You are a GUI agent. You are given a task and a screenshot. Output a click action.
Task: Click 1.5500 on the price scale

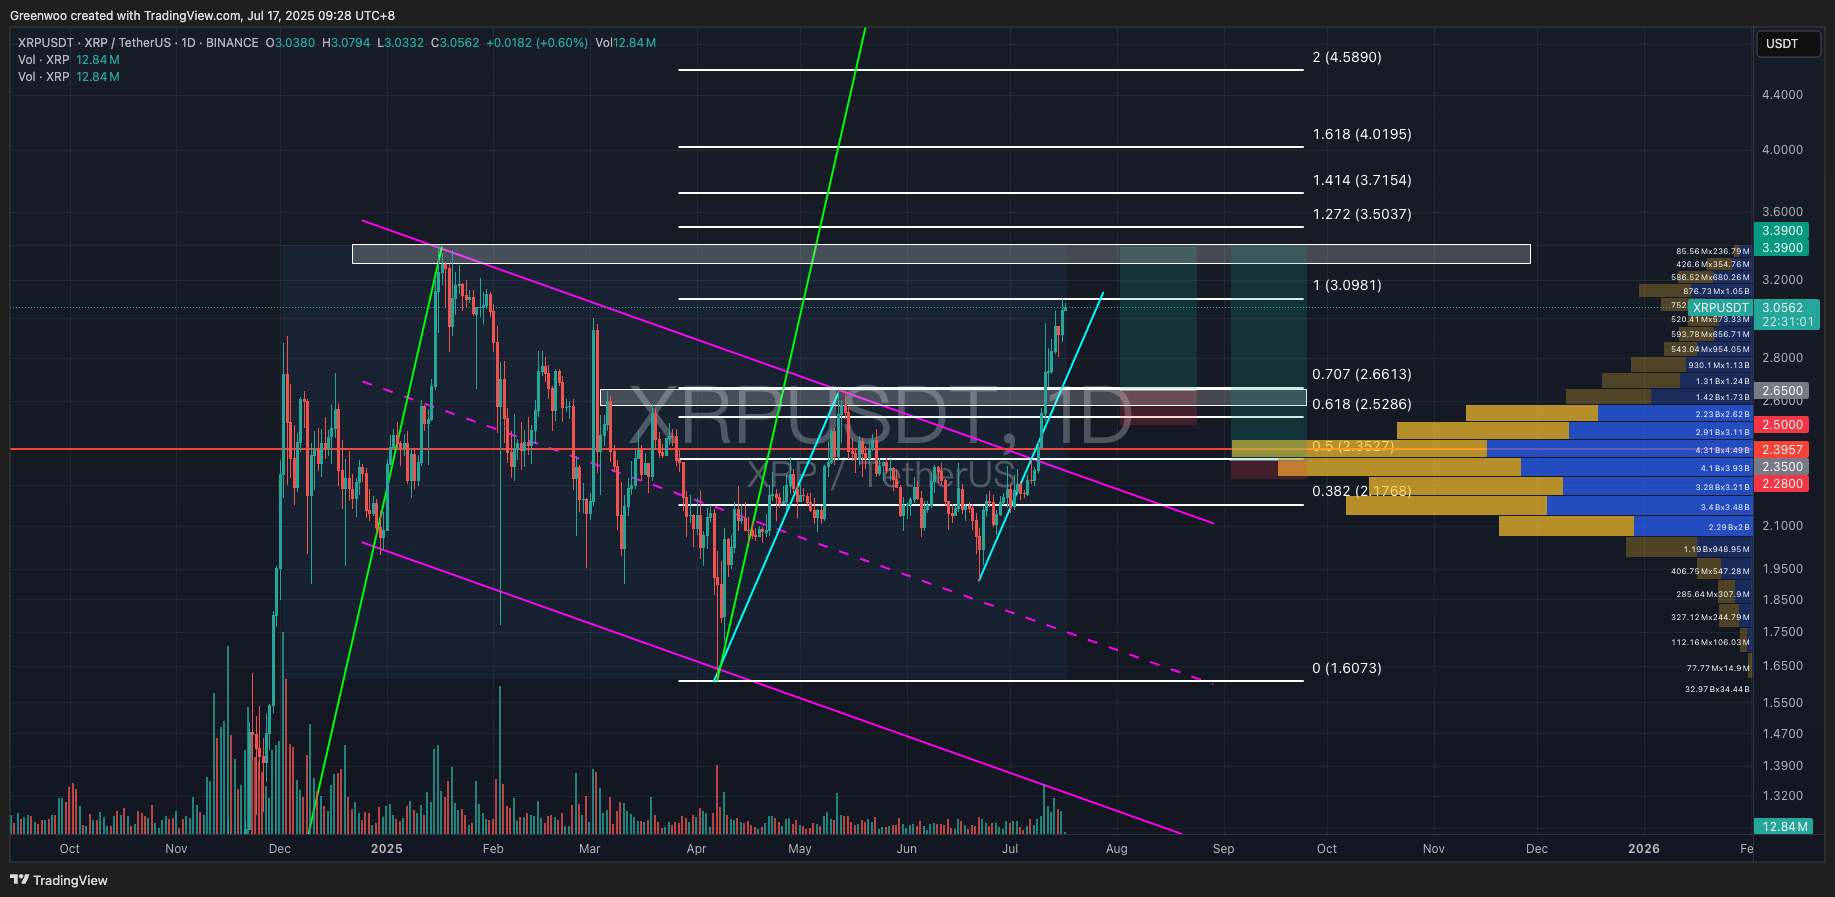(1783, 703)
